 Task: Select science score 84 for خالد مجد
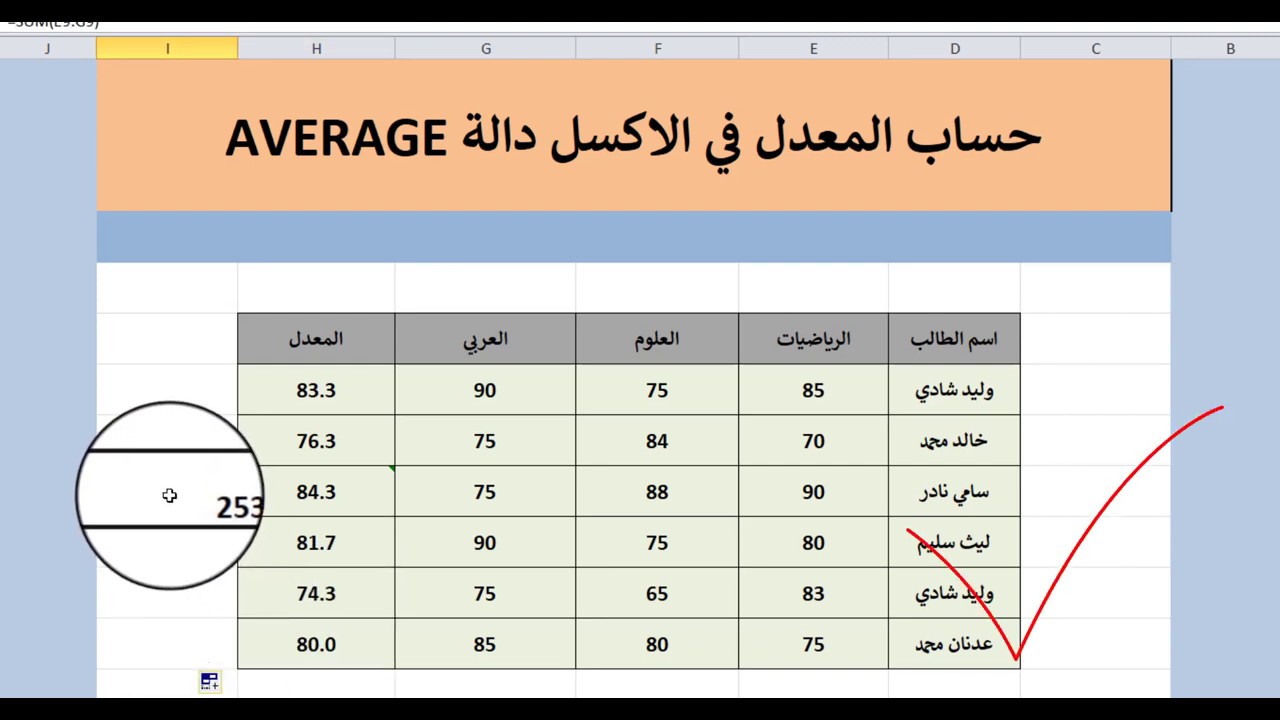click(x=657, y=441)
